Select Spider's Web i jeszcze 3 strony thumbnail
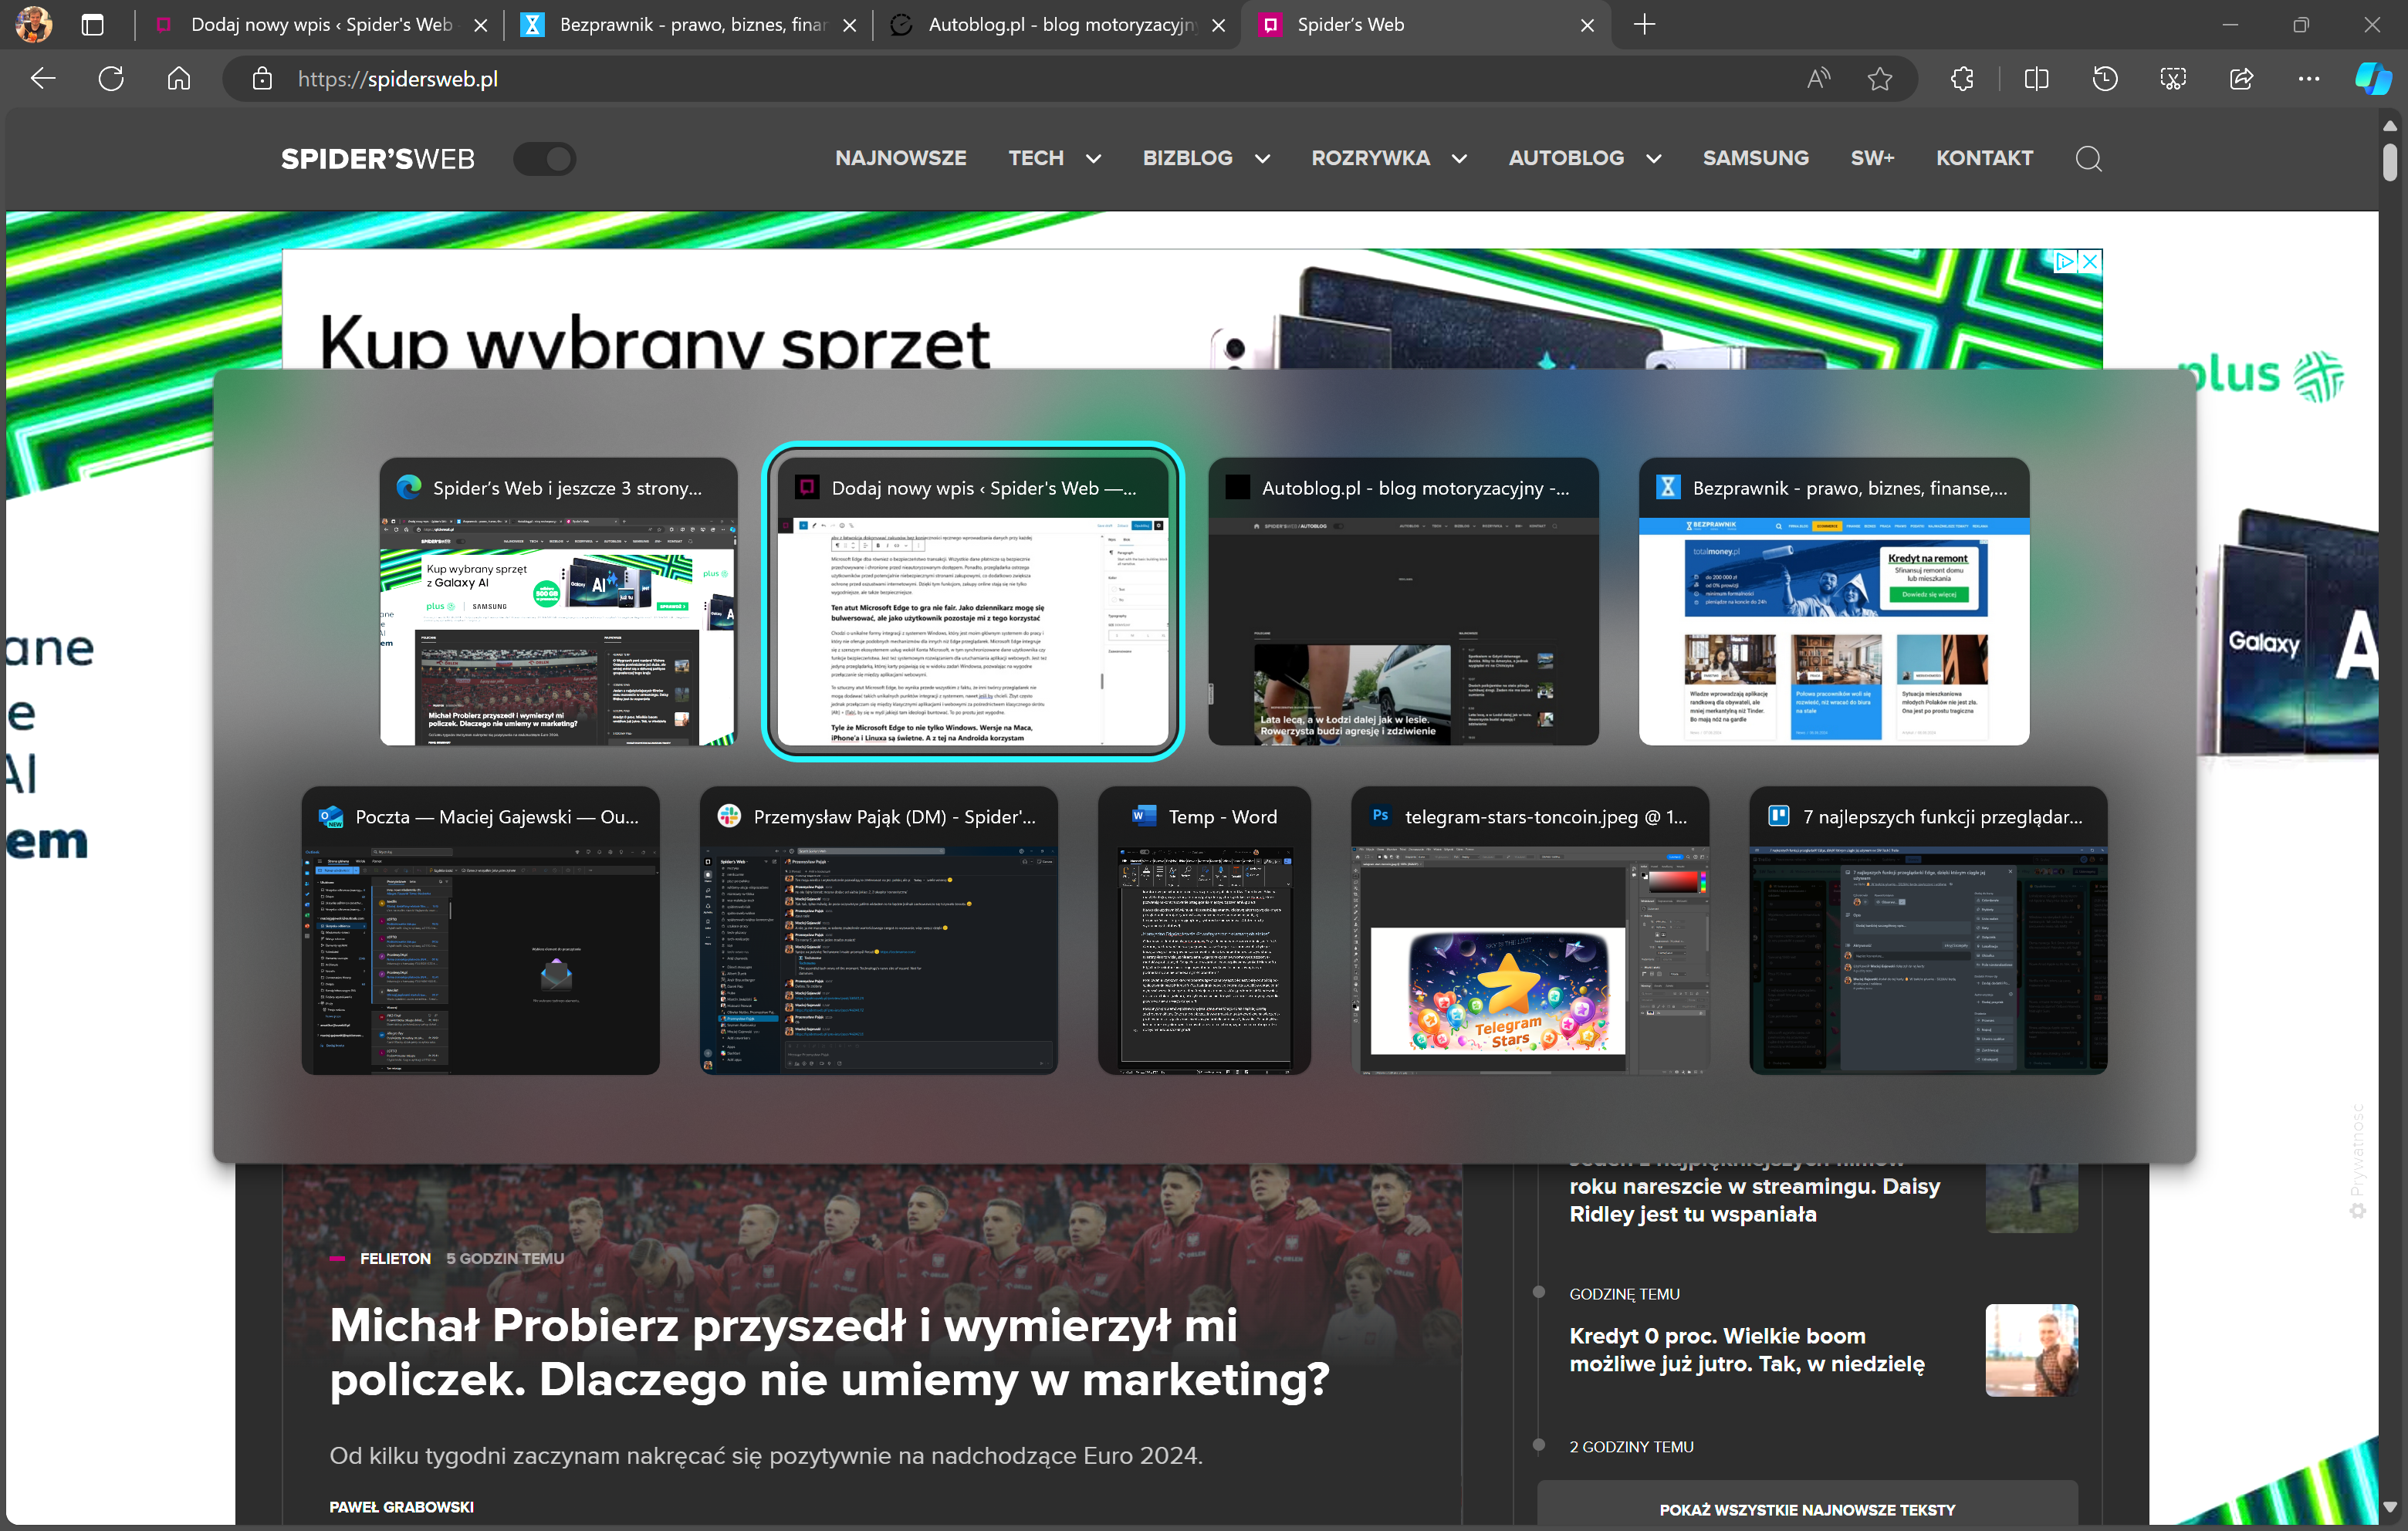 pyautogui.click(x=558, y=601)
